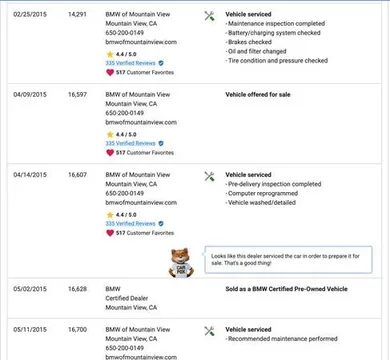Screen dimensions: 390x360
Task: Open 335 Verified Reviews link in 04/09/2015 entry
Action: (130, 143)
